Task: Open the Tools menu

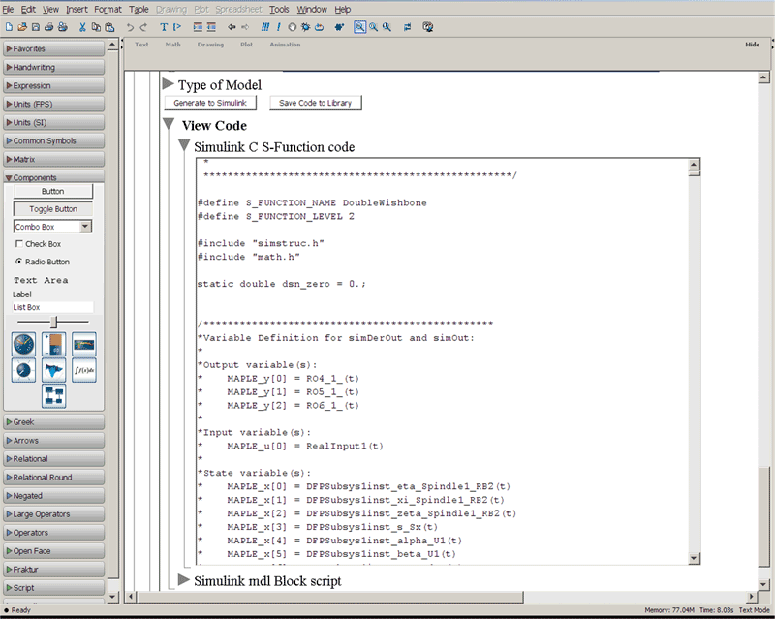Action: coord(279,9)
